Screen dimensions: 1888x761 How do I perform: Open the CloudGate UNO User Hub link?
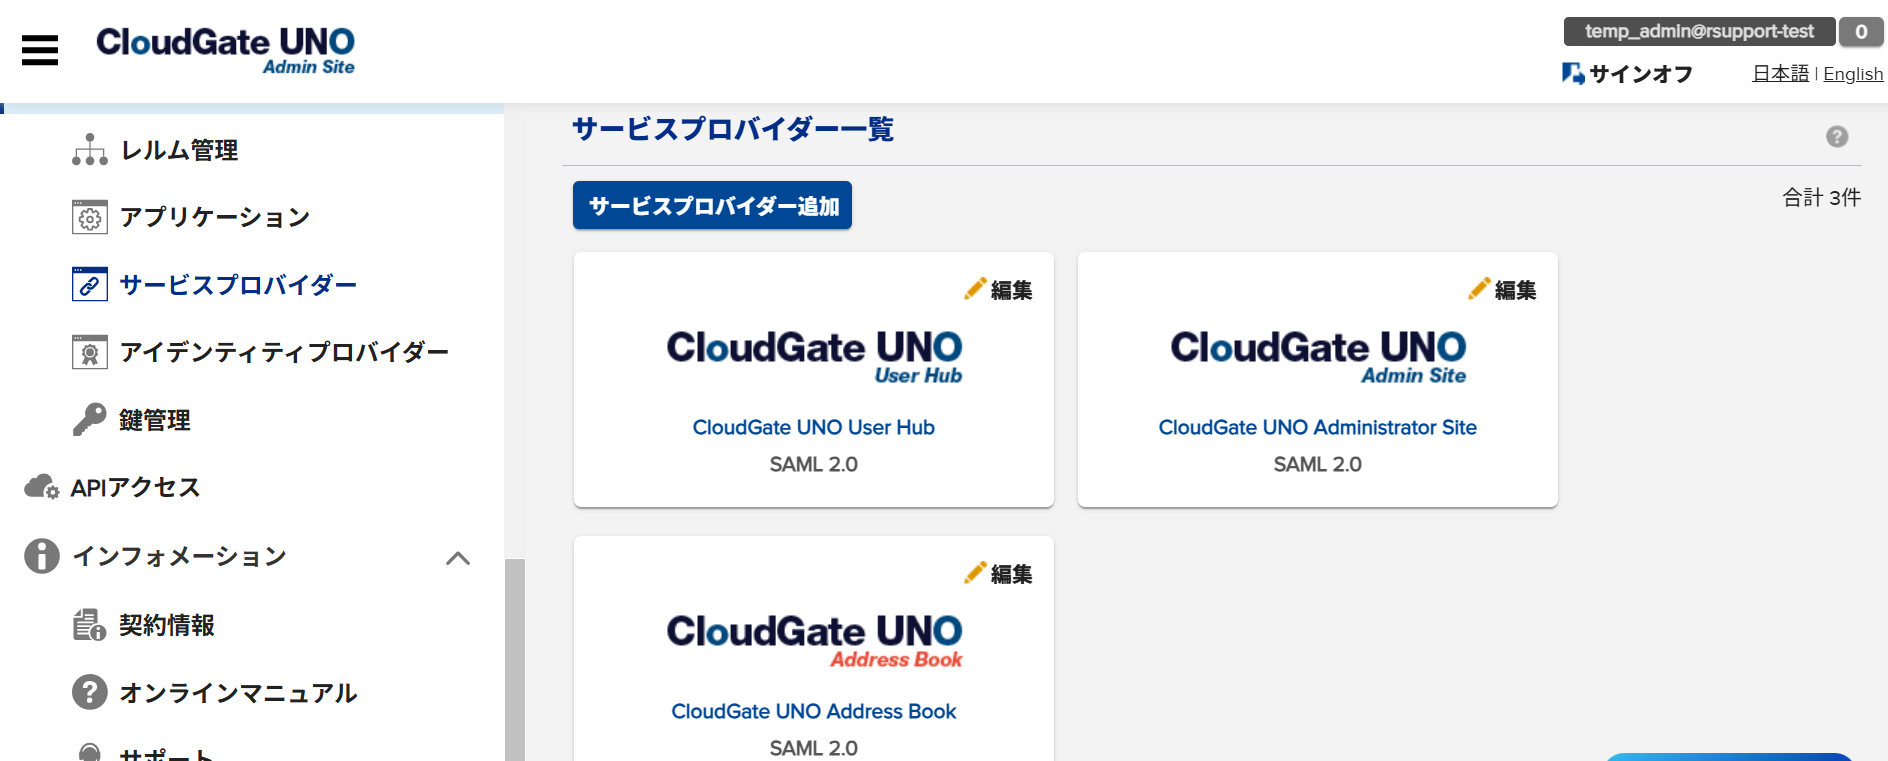point(814,427)
